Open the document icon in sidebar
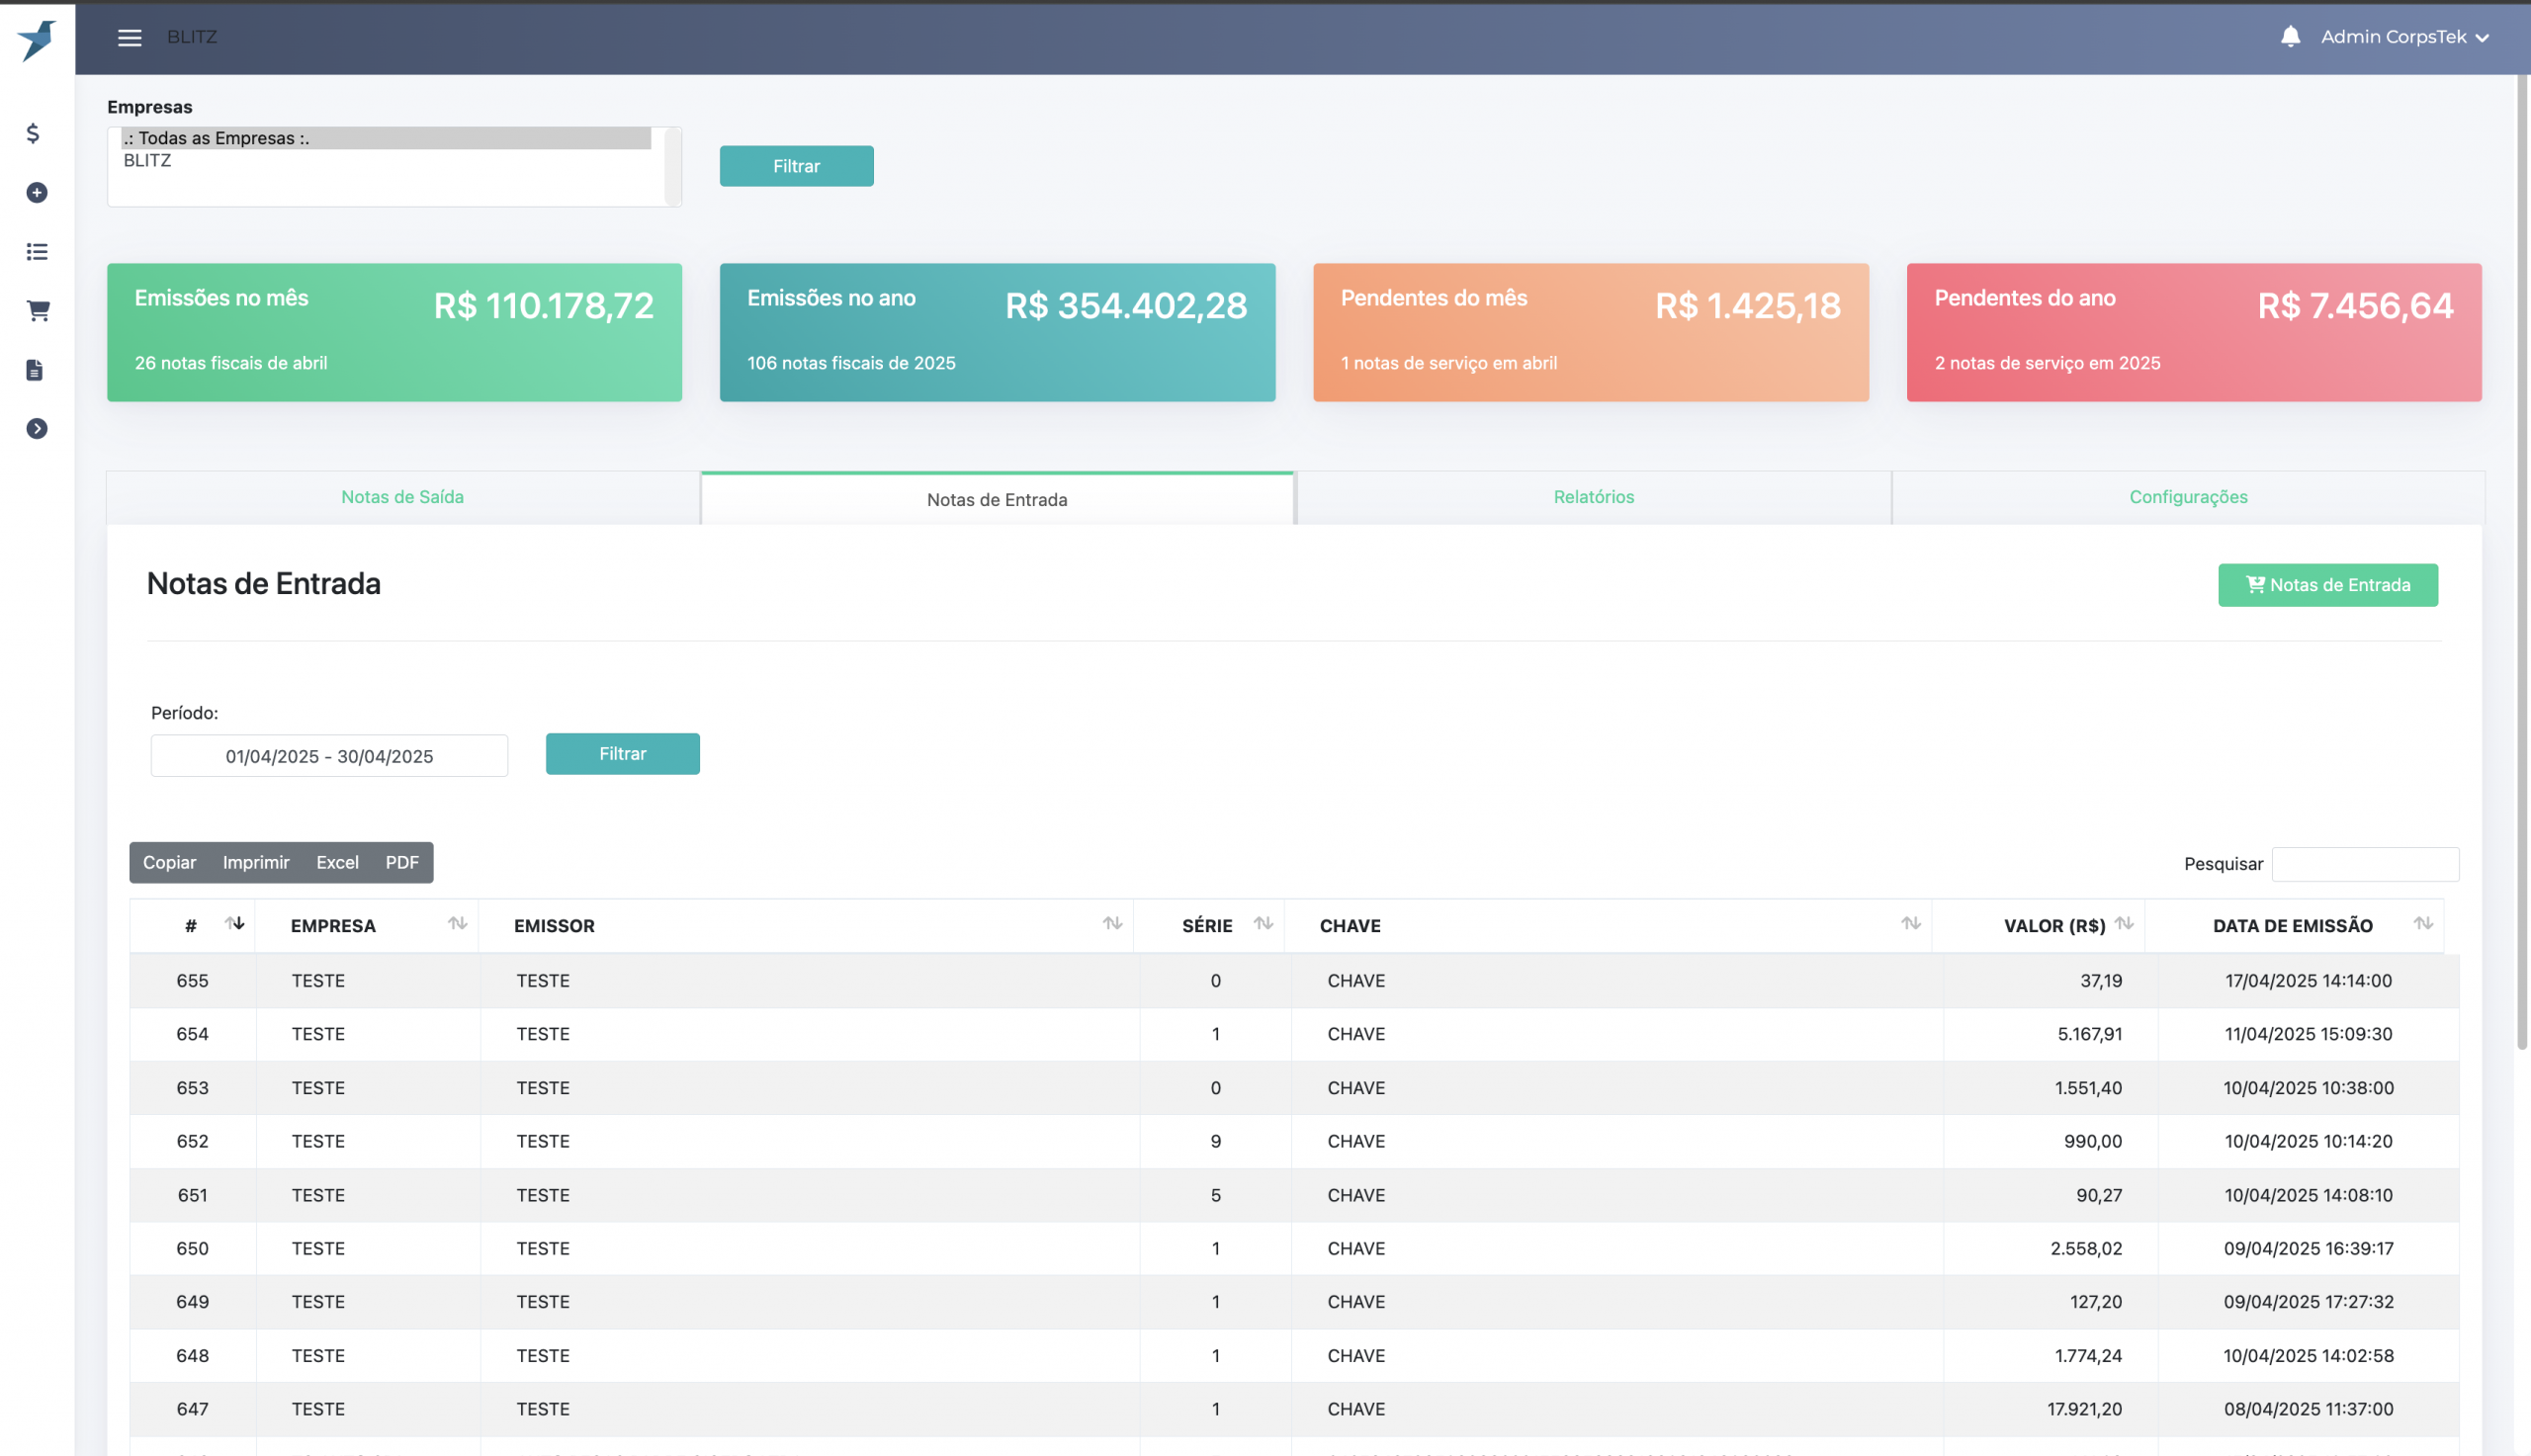This screenshot has height=1456, width=2531. 35,370
